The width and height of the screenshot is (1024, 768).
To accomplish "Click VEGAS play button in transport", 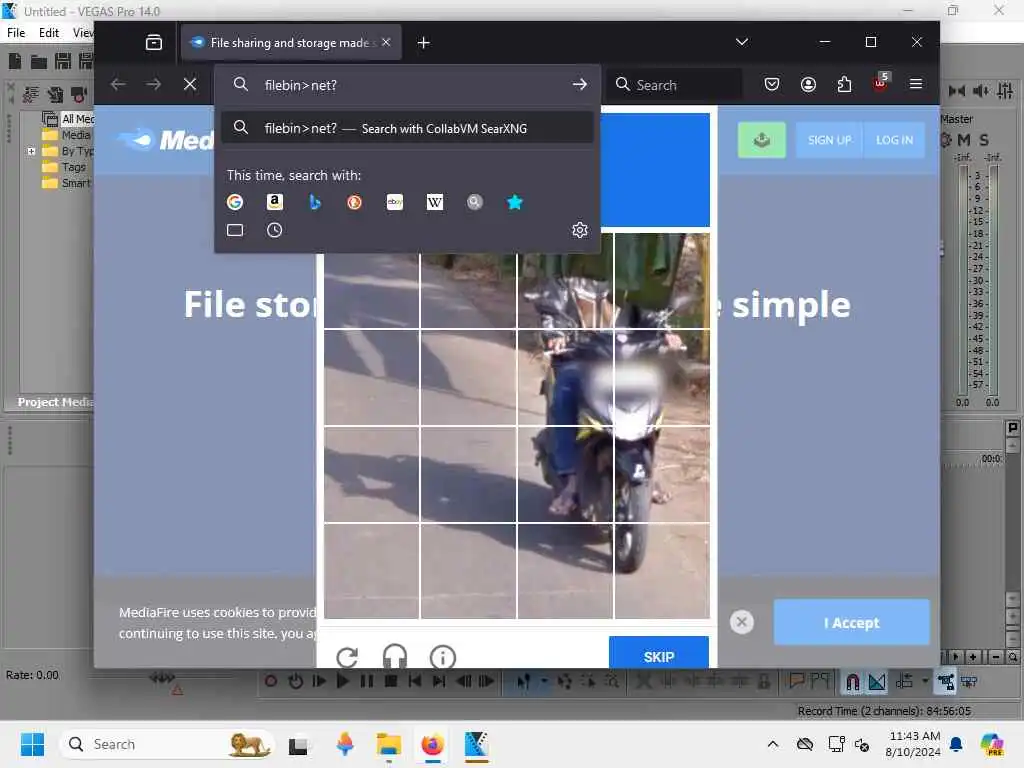I will (x=342, y=682).
